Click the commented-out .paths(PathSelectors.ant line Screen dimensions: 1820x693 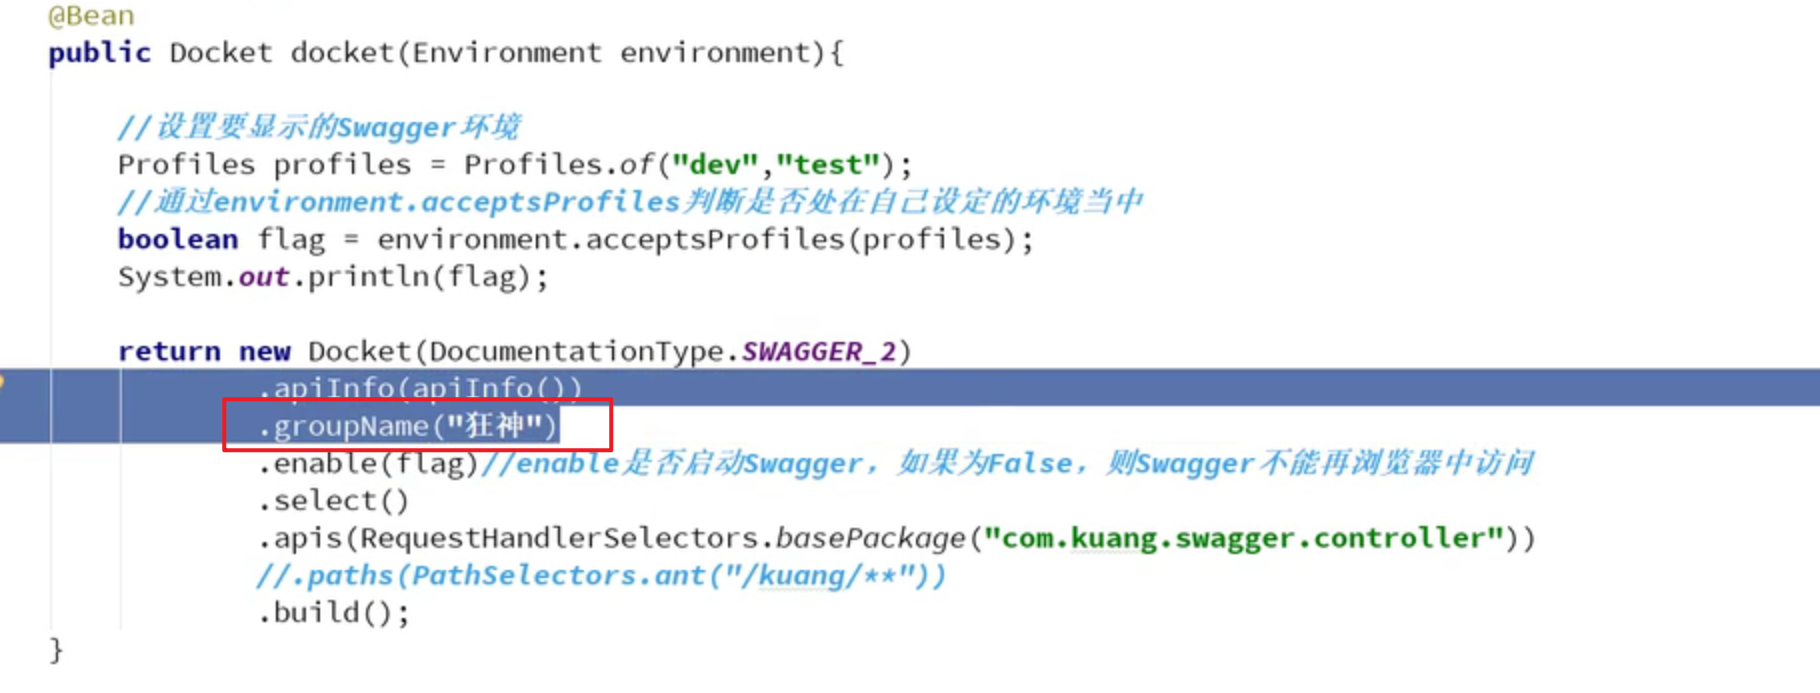600,575
